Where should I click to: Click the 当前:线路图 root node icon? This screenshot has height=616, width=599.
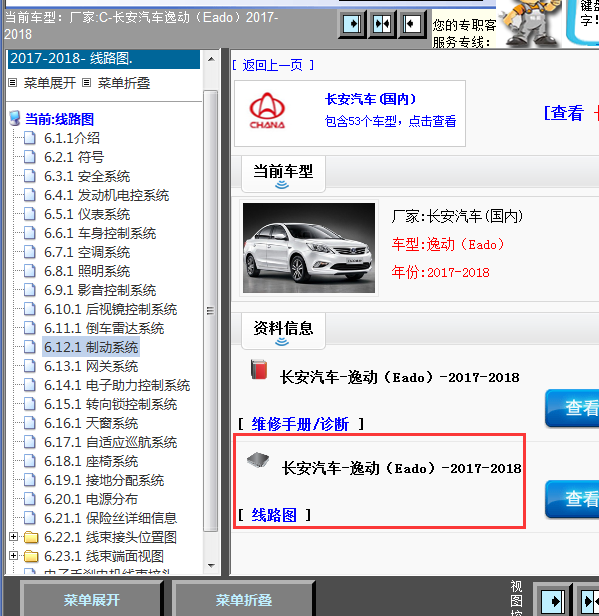tap(15, 118)
